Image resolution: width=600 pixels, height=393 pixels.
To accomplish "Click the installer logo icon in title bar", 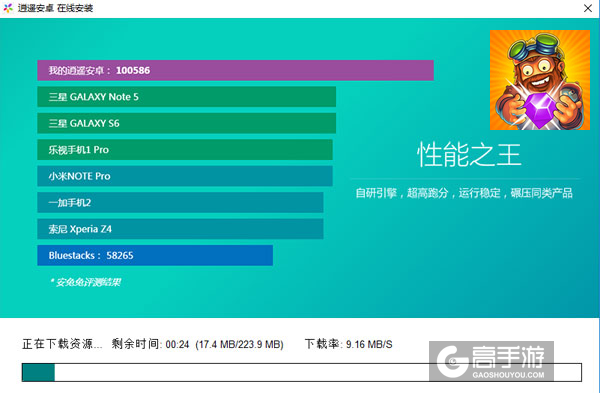I will click(x=8, y=8).
